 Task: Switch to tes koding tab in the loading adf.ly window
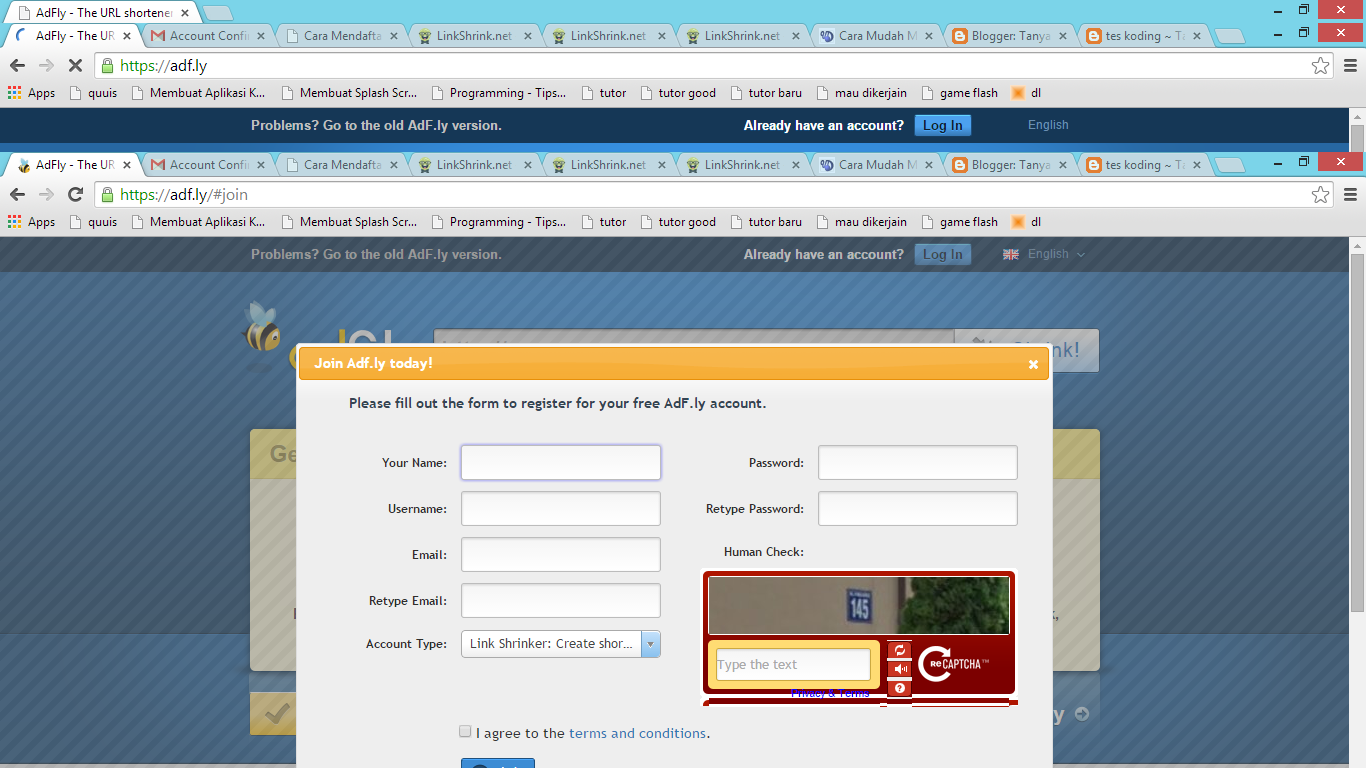1144,36
